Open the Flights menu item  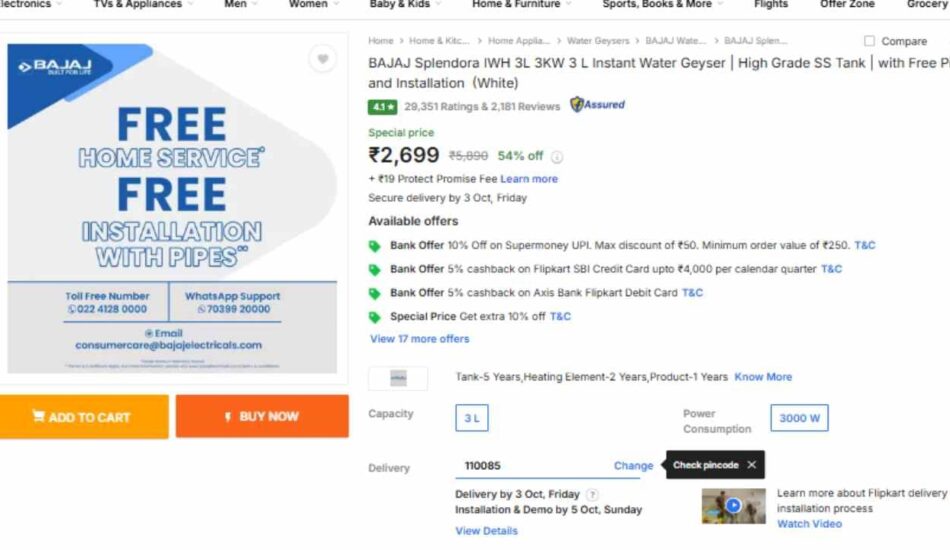[770, 4]
